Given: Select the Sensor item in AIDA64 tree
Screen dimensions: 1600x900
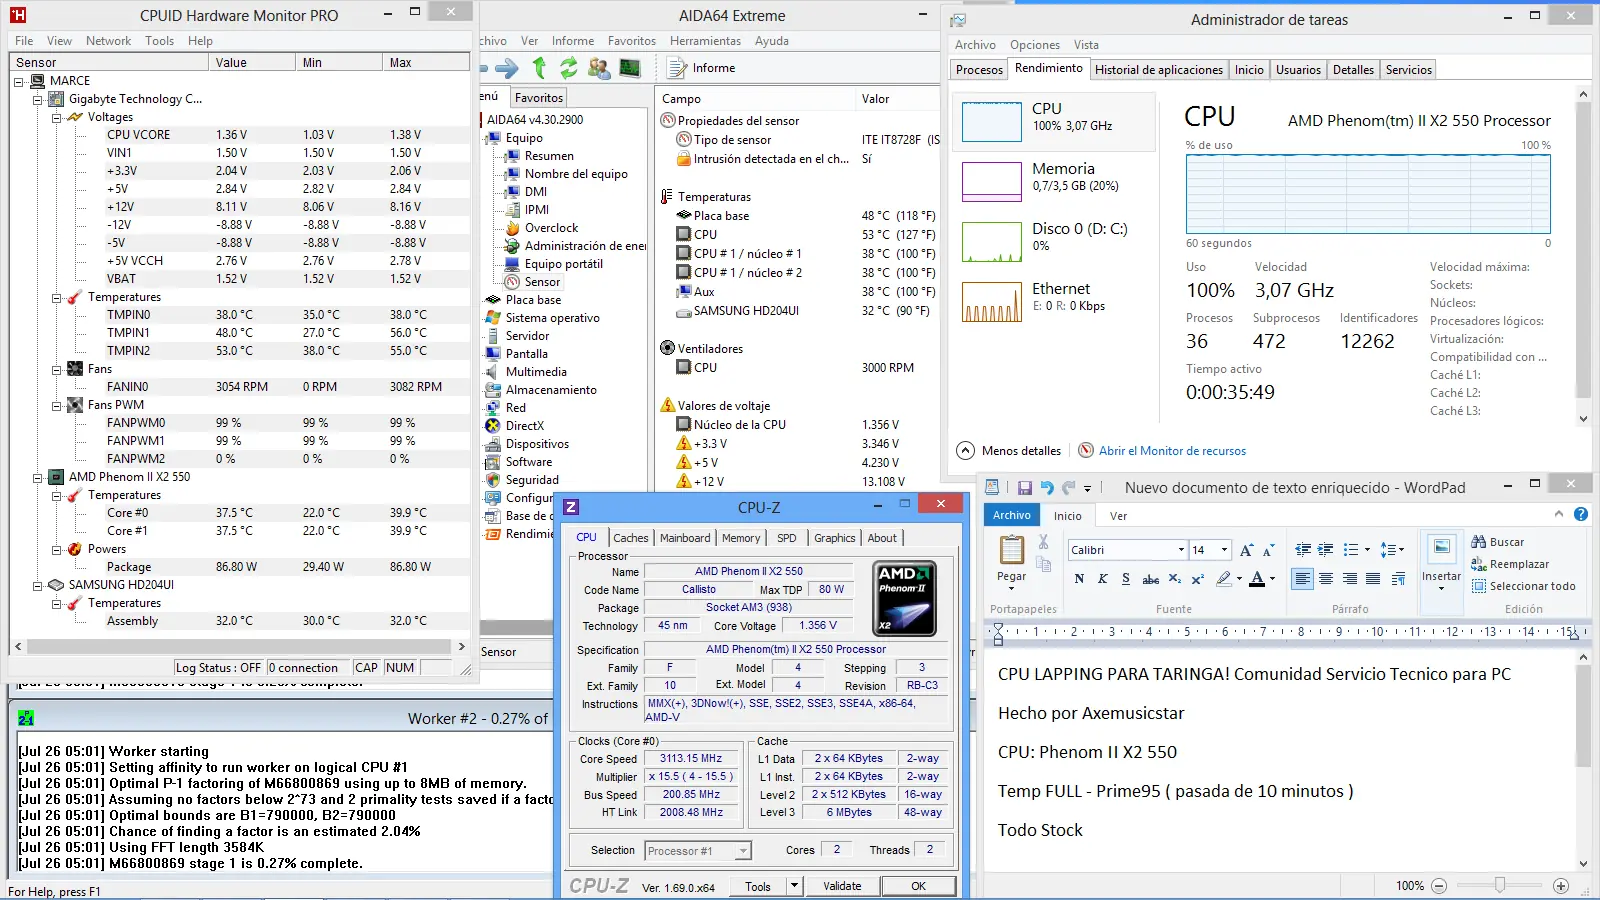Looking at the screenshot, I should [x=533, y=282].
